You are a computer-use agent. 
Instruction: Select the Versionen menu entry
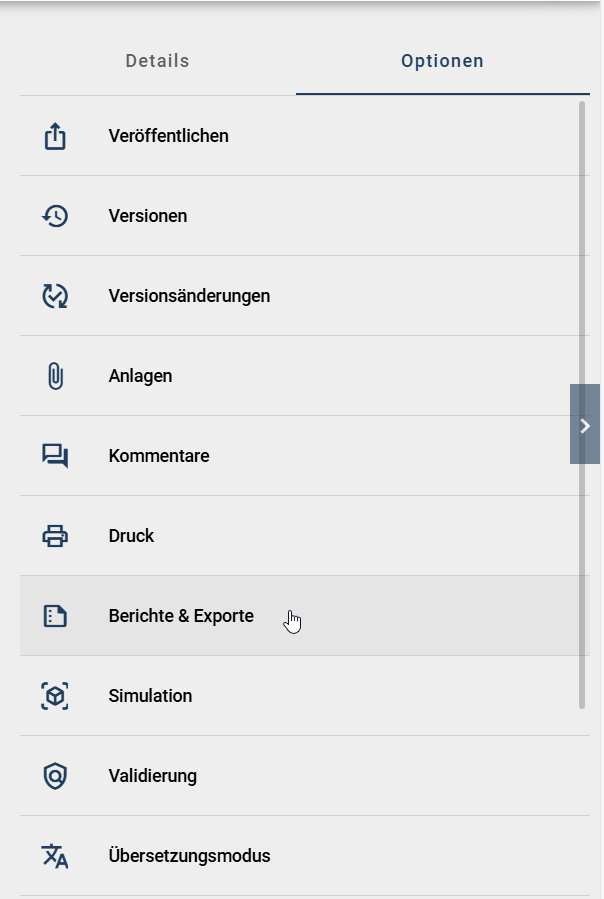(148, 216)
